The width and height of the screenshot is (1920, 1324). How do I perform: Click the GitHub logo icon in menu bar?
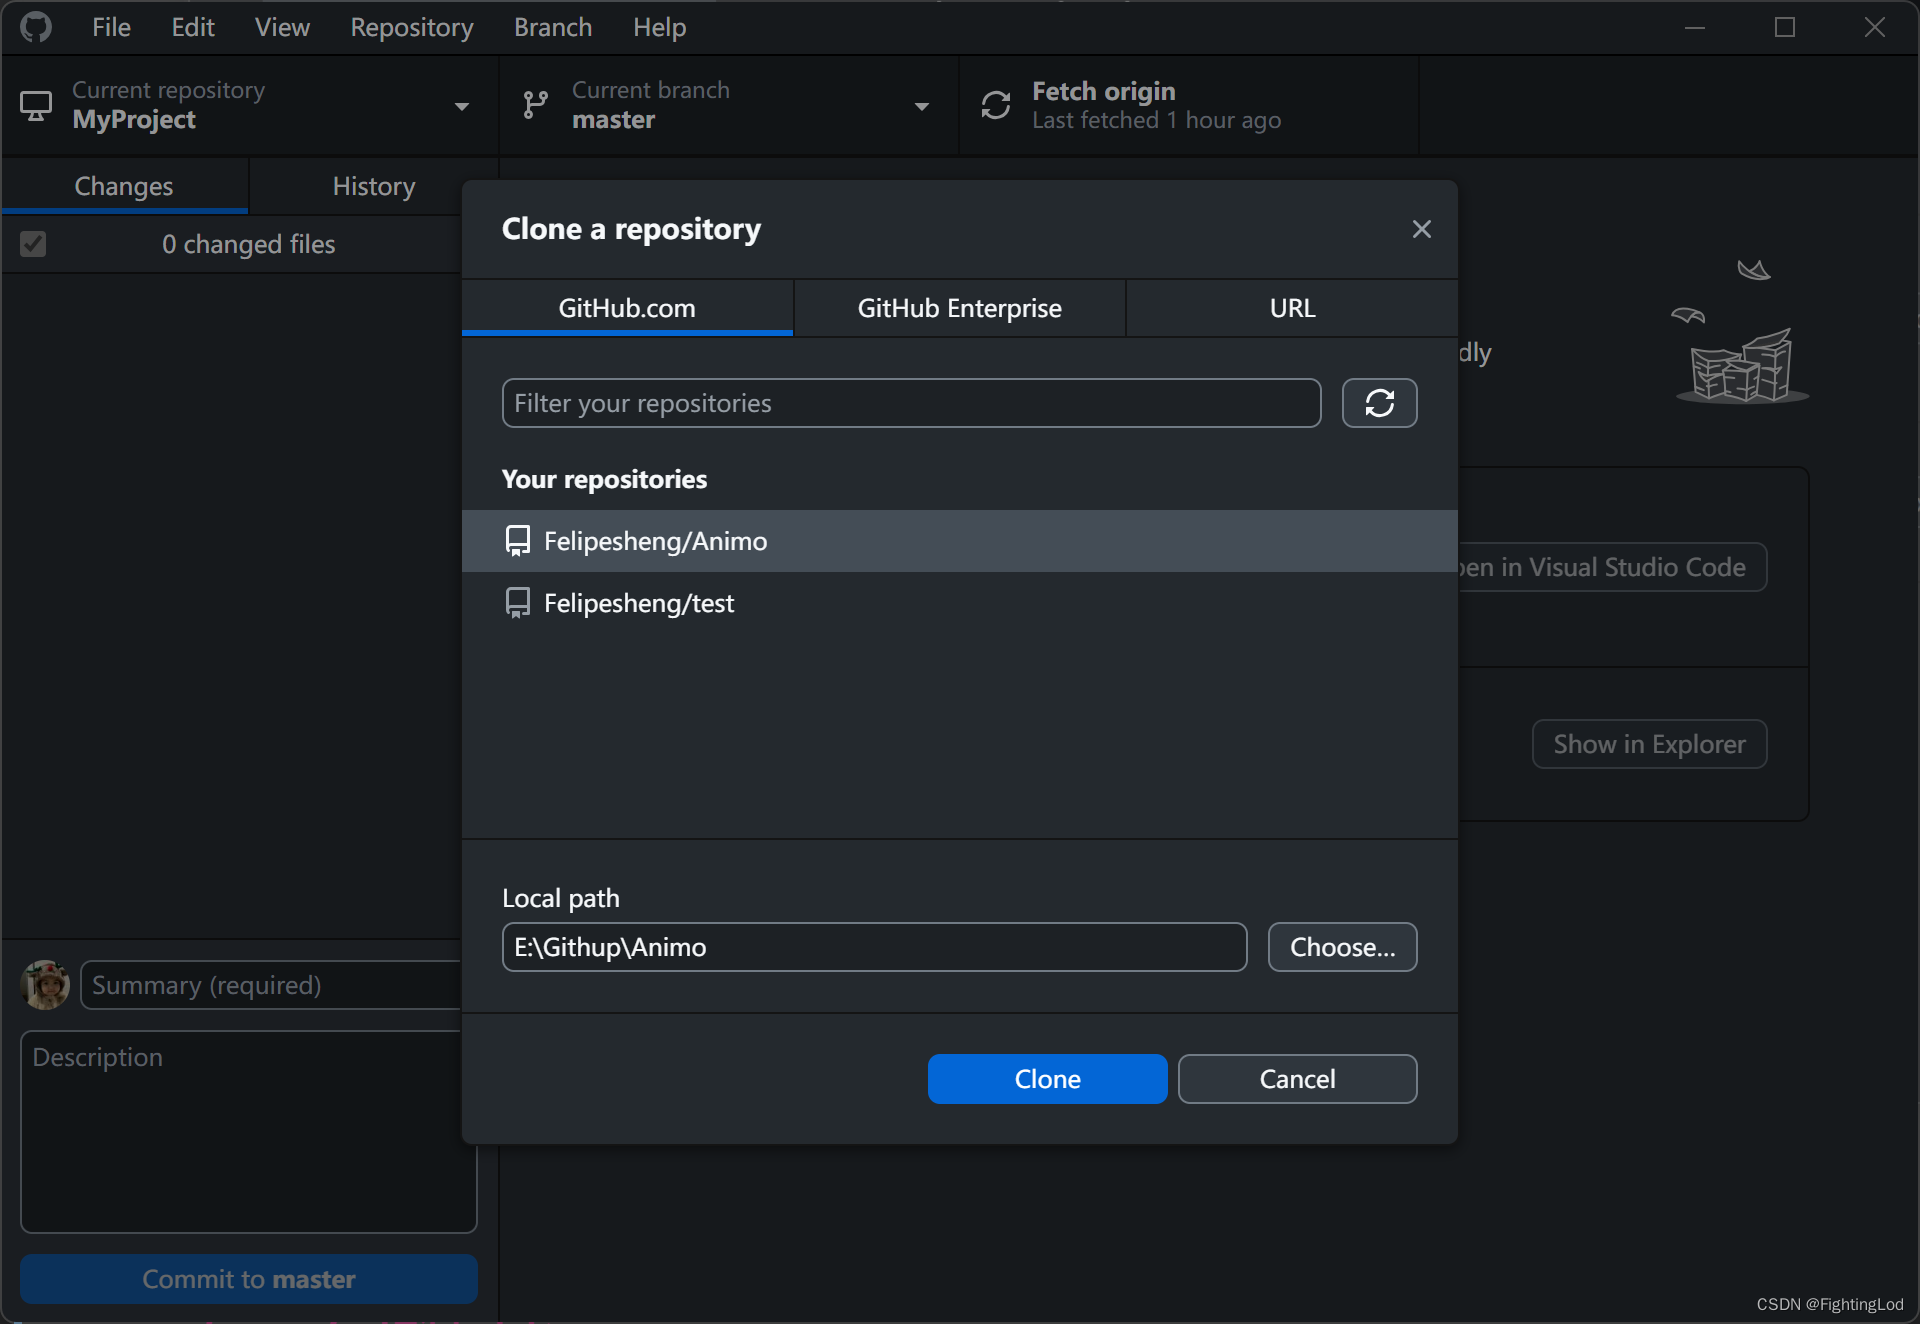click(36, 27)
